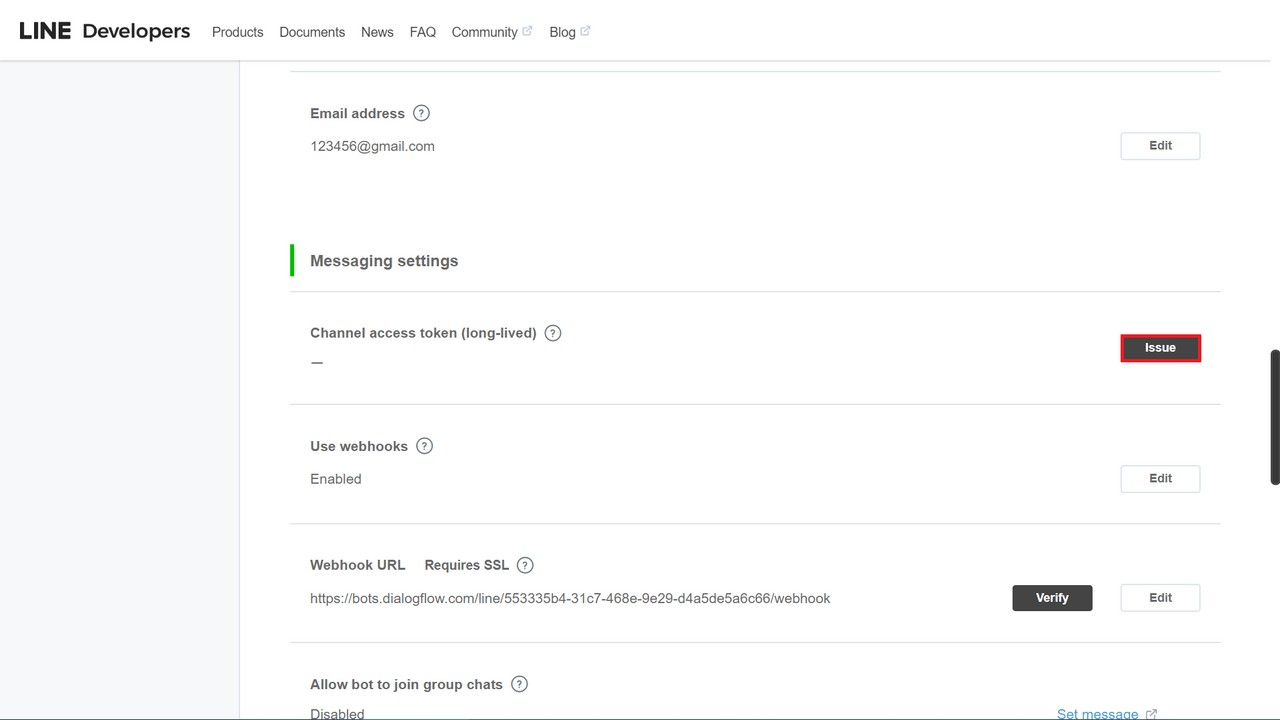Open help icon beside Channel access token
The height and width of the screenshot is (720, 1280).
pyautogui.click(x=553, y=333)
